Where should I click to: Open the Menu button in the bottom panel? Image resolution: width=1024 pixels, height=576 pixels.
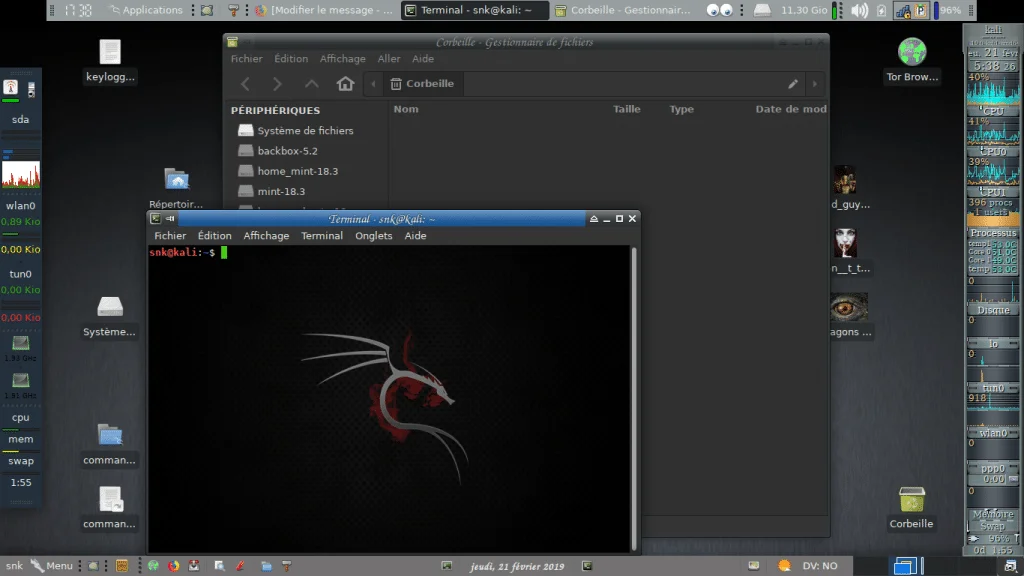pyautogui.click(x=52, y=566)
